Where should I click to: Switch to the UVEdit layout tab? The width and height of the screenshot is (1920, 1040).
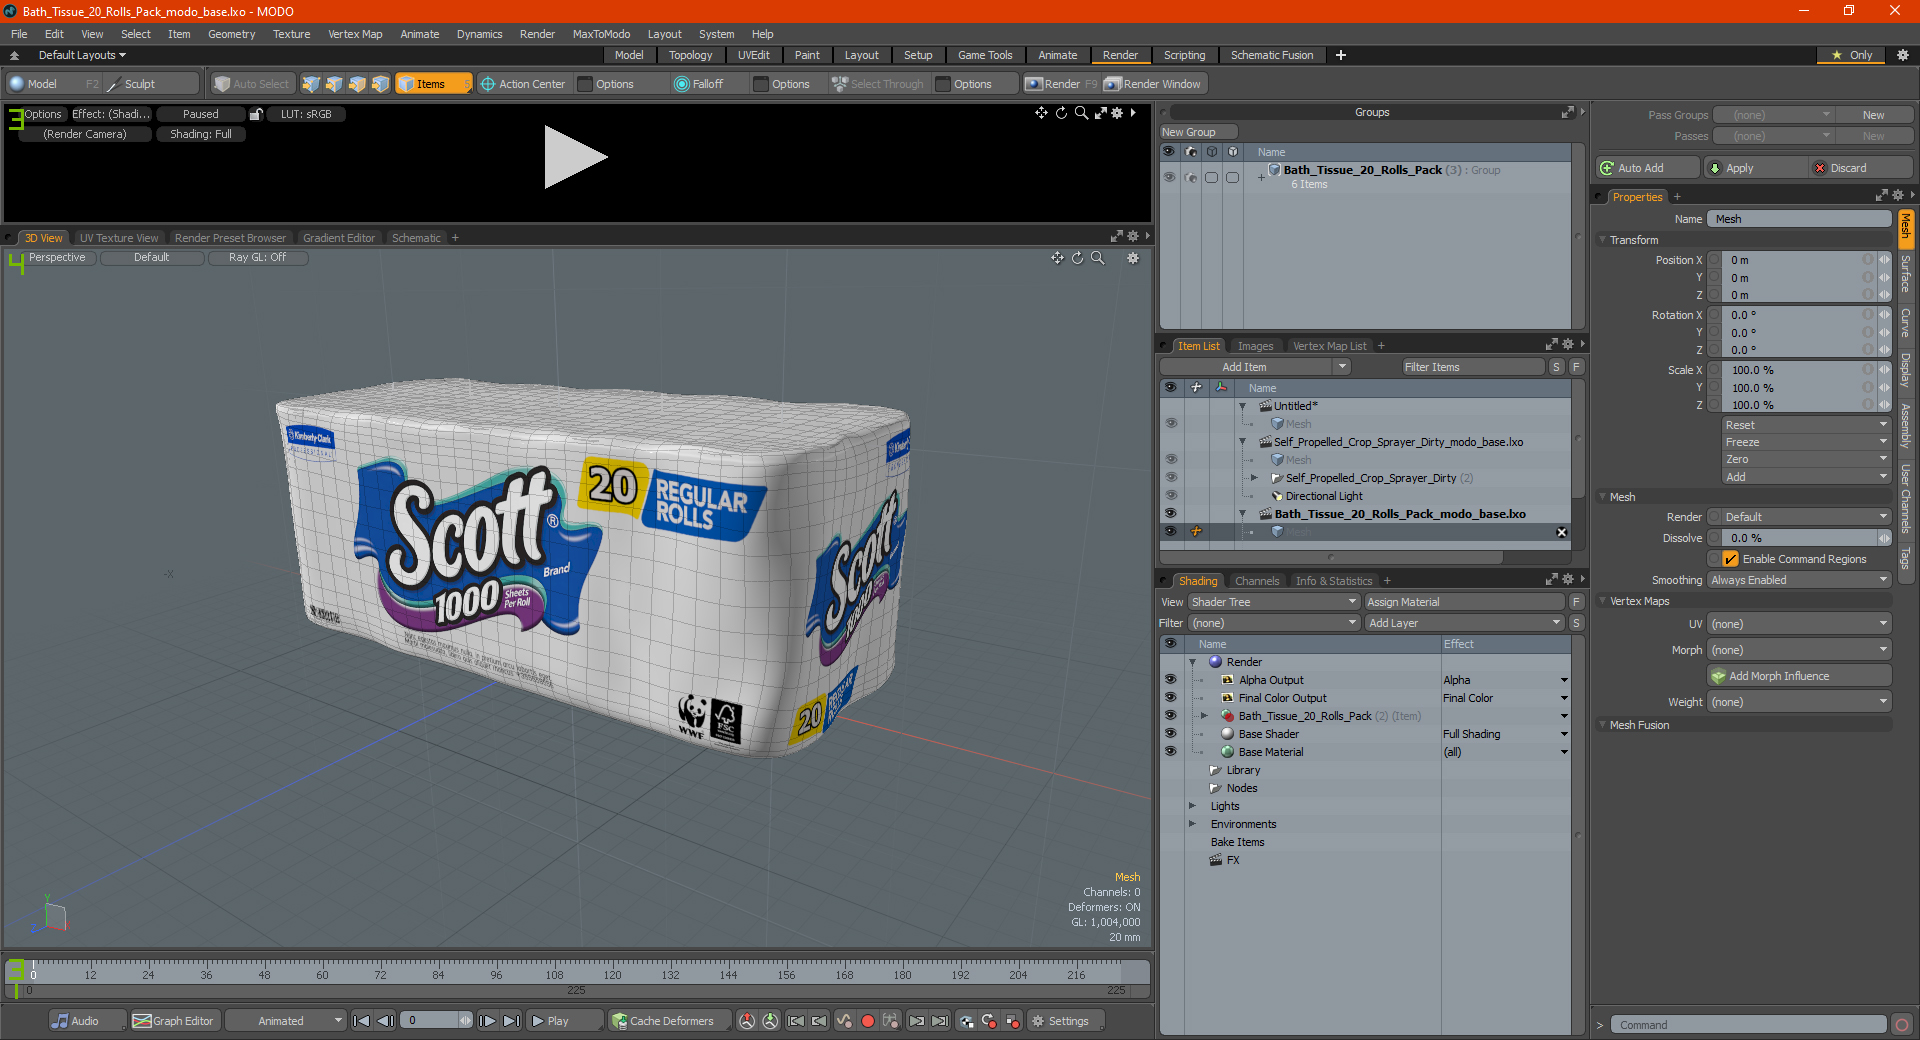point(753,55)
